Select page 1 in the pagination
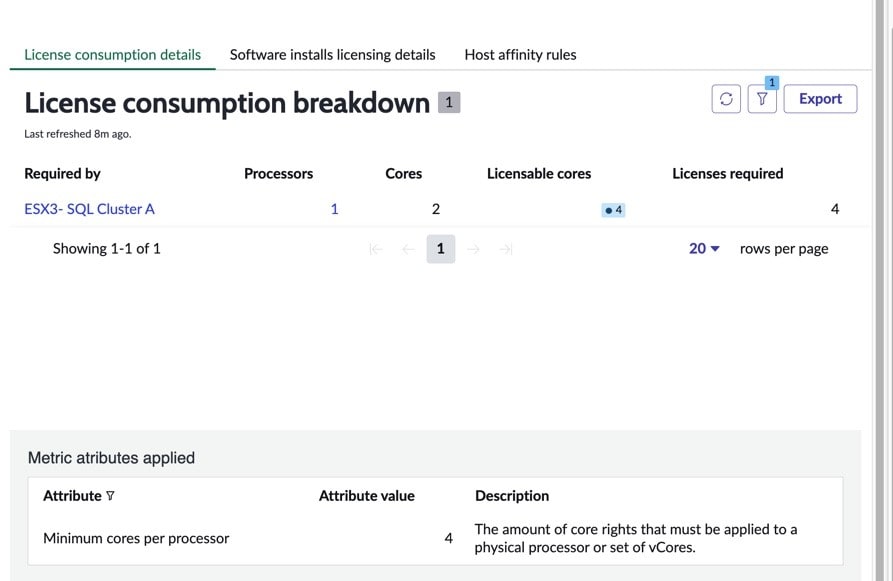The image size is (893, 581). tap(440, 248)
